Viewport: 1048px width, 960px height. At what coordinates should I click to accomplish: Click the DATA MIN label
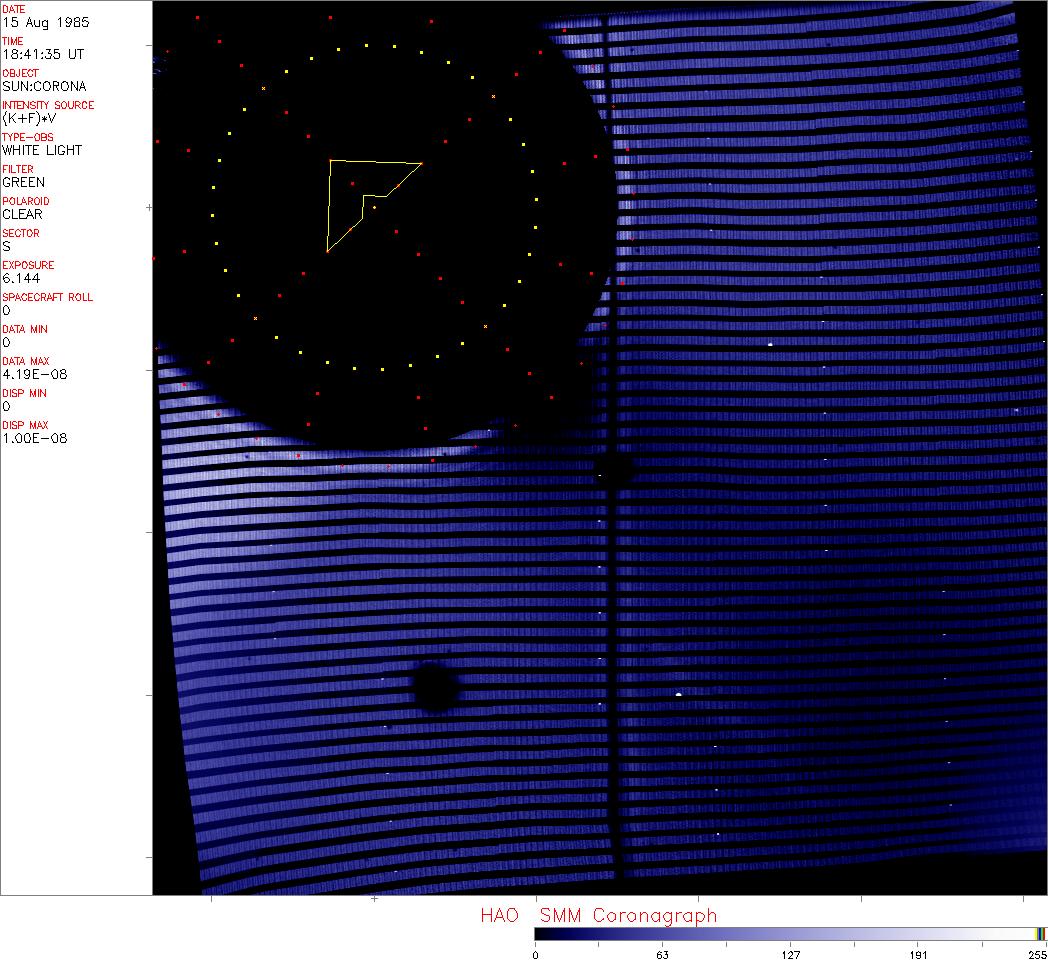click(x=25, y=329)
